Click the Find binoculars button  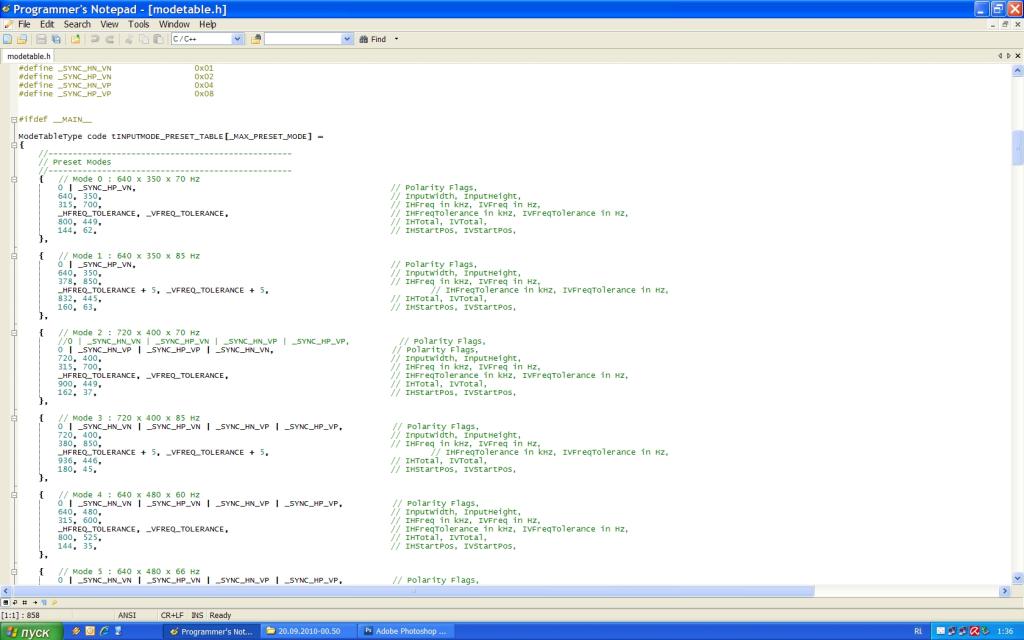click(x=372, y=39)
